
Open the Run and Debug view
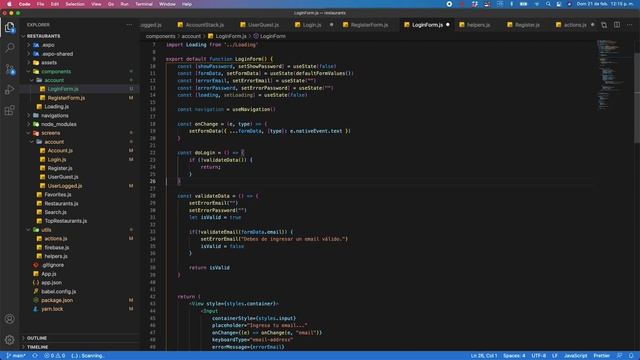click(9, 89)
